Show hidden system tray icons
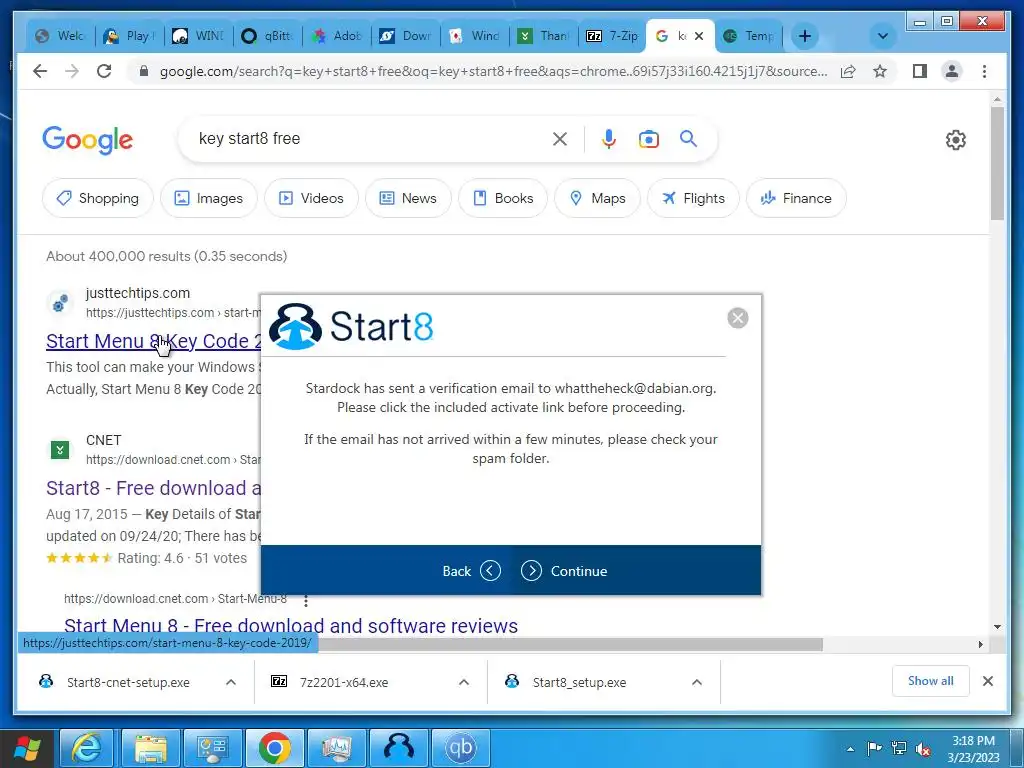Image resolution: width=1024 pixels, height=768 pixels. 850,750
